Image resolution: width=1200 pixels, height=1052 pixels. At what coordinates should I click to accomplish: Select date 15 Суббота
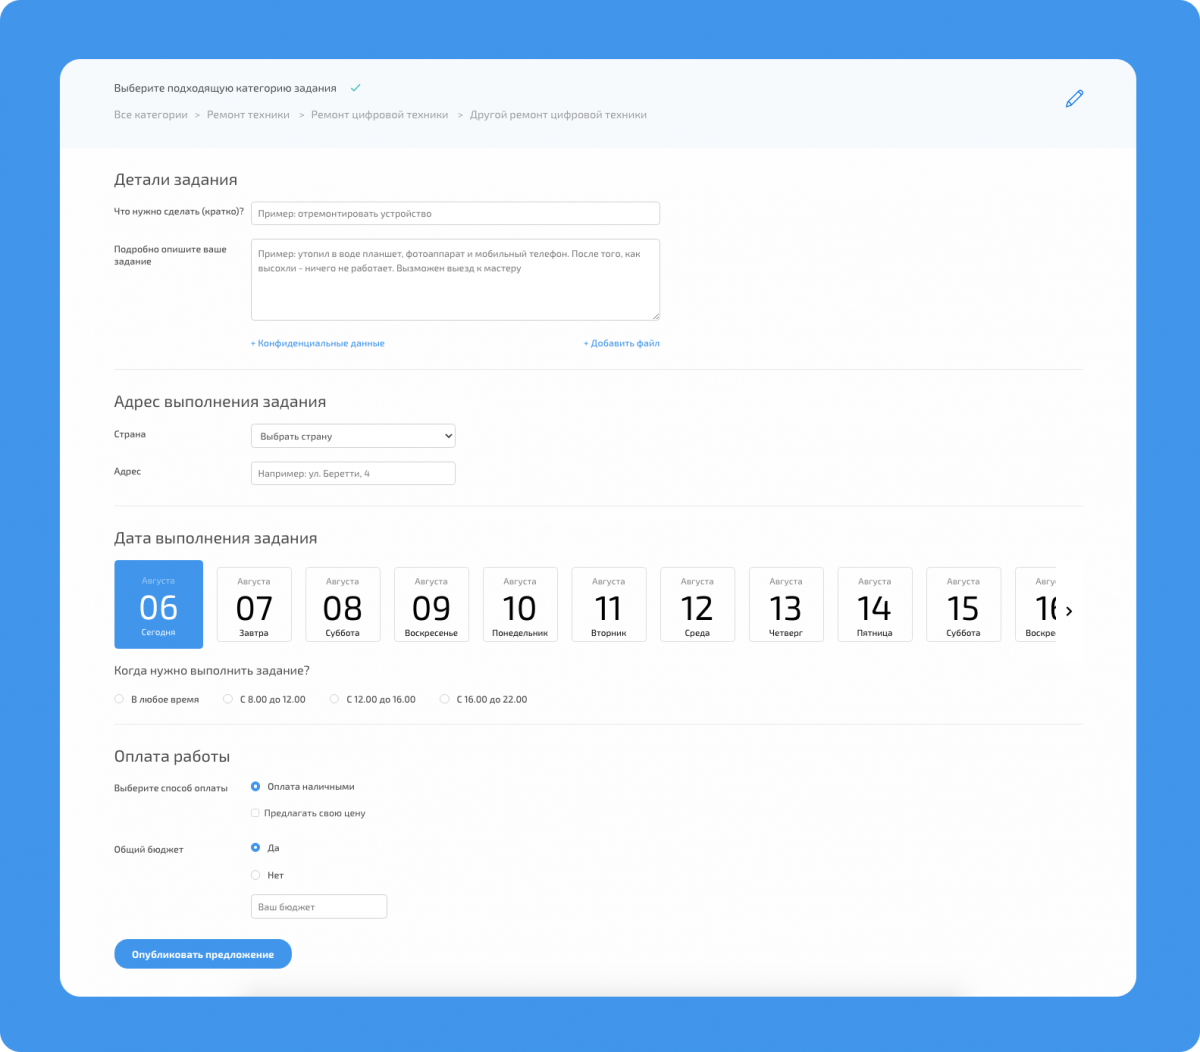(x=963, y=605)
